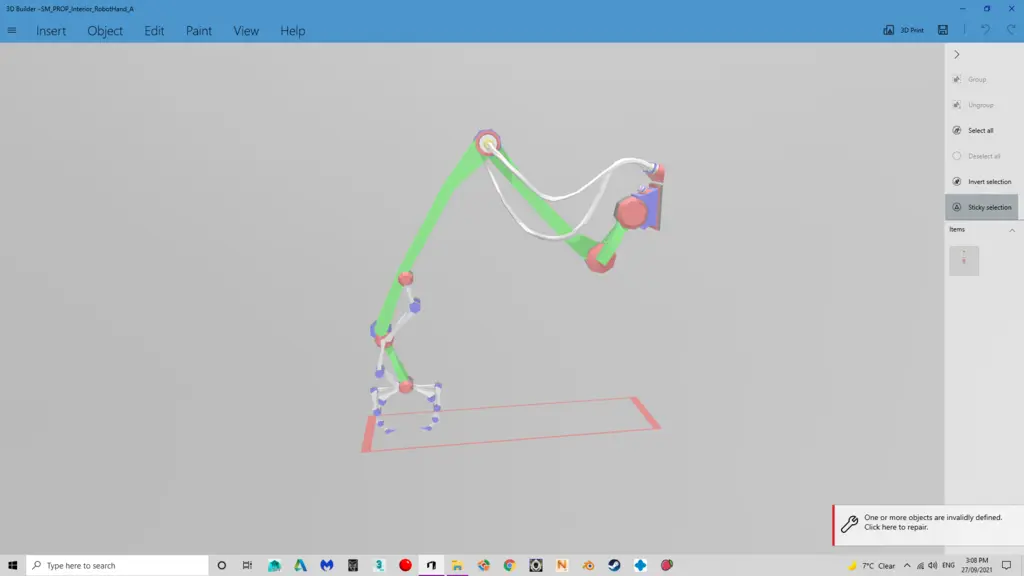The height and width of the screenshot is (576, 1024).
Task: Open the View menu
Action: pyautogui.click(x=245, y=30)
